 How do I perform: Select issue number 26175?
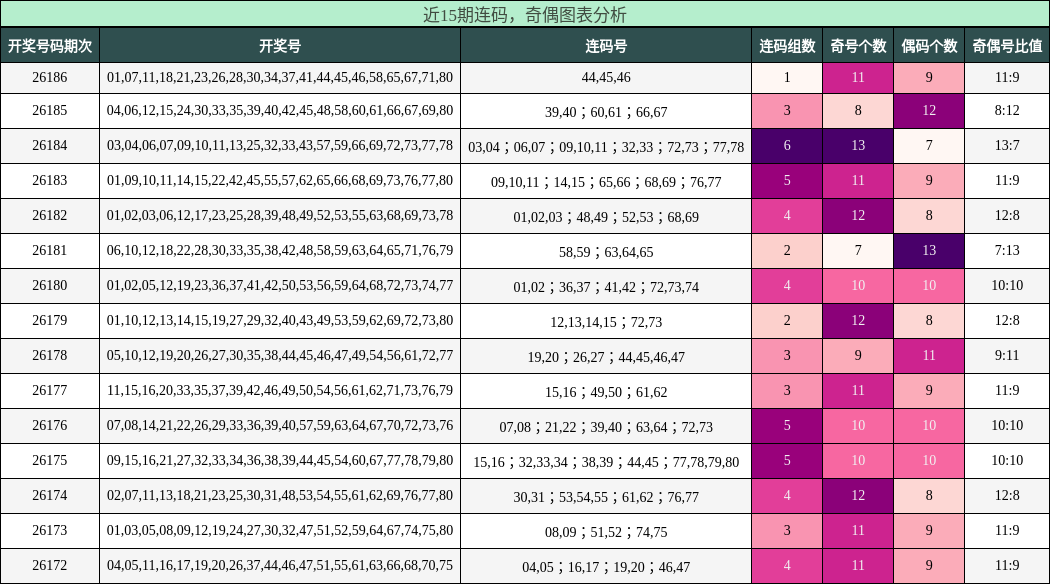[50, 460]
